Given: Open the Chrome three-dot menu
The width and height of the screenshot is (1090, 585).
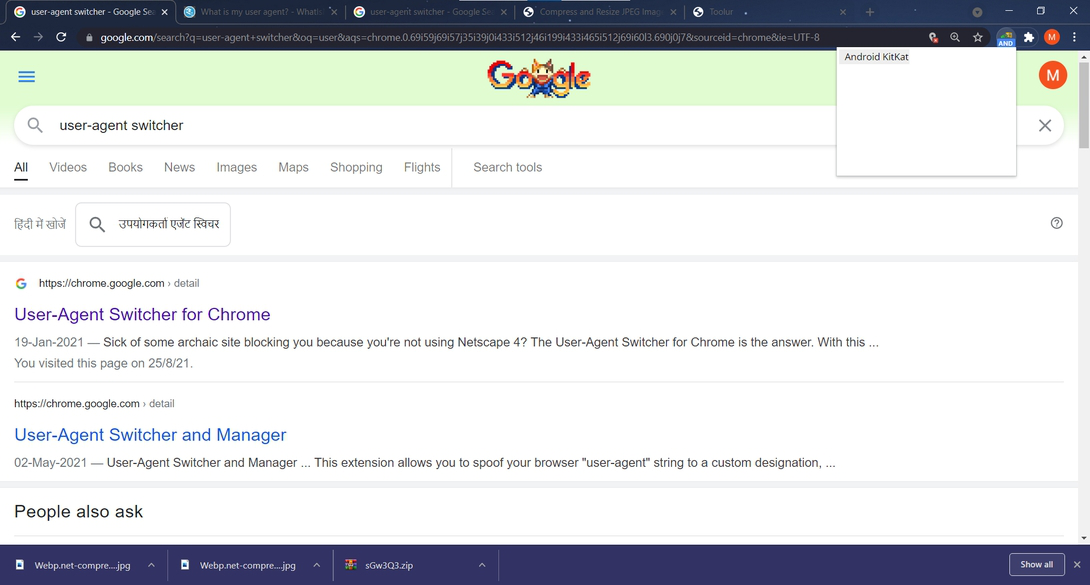Looking at the screenshot, I should 1075,37.
